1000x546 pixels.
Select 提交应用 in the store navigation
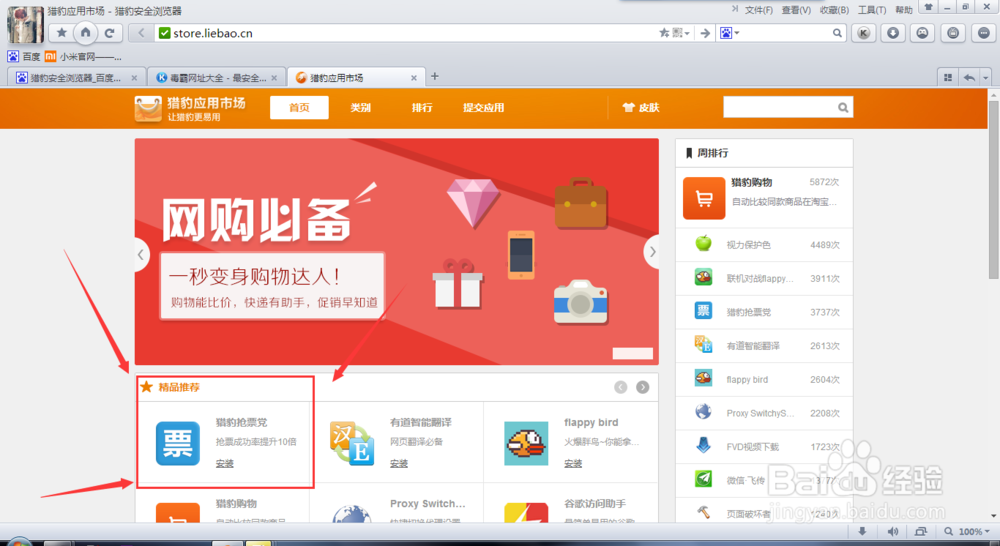[x=483, y=108]
